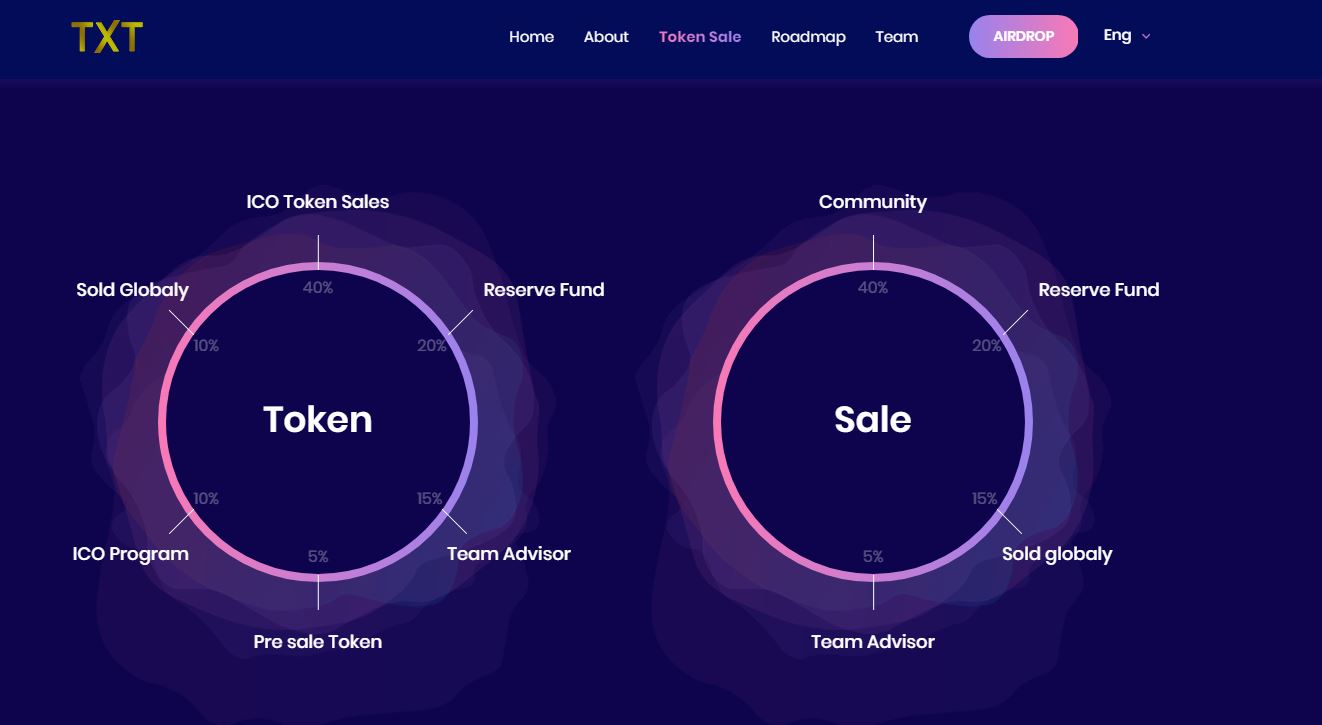Select Sold globaly label on Sale chart
This screenshot has height=725, width=1322.
1057,554
